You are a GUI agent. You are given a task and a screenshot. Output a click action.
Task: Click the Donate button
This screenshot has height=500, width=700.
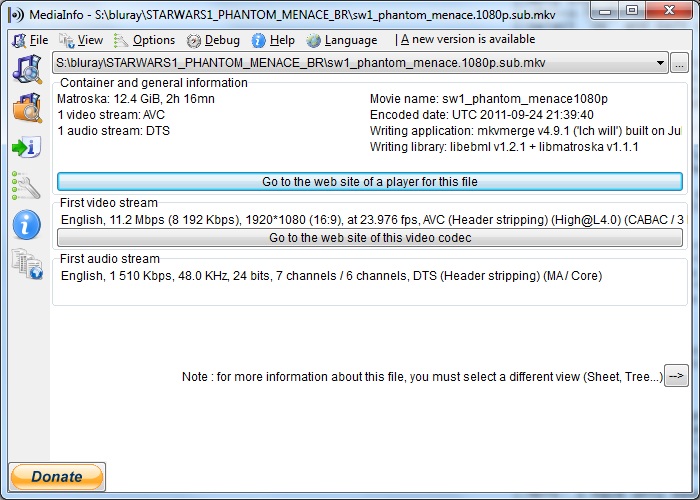[57, 477]
